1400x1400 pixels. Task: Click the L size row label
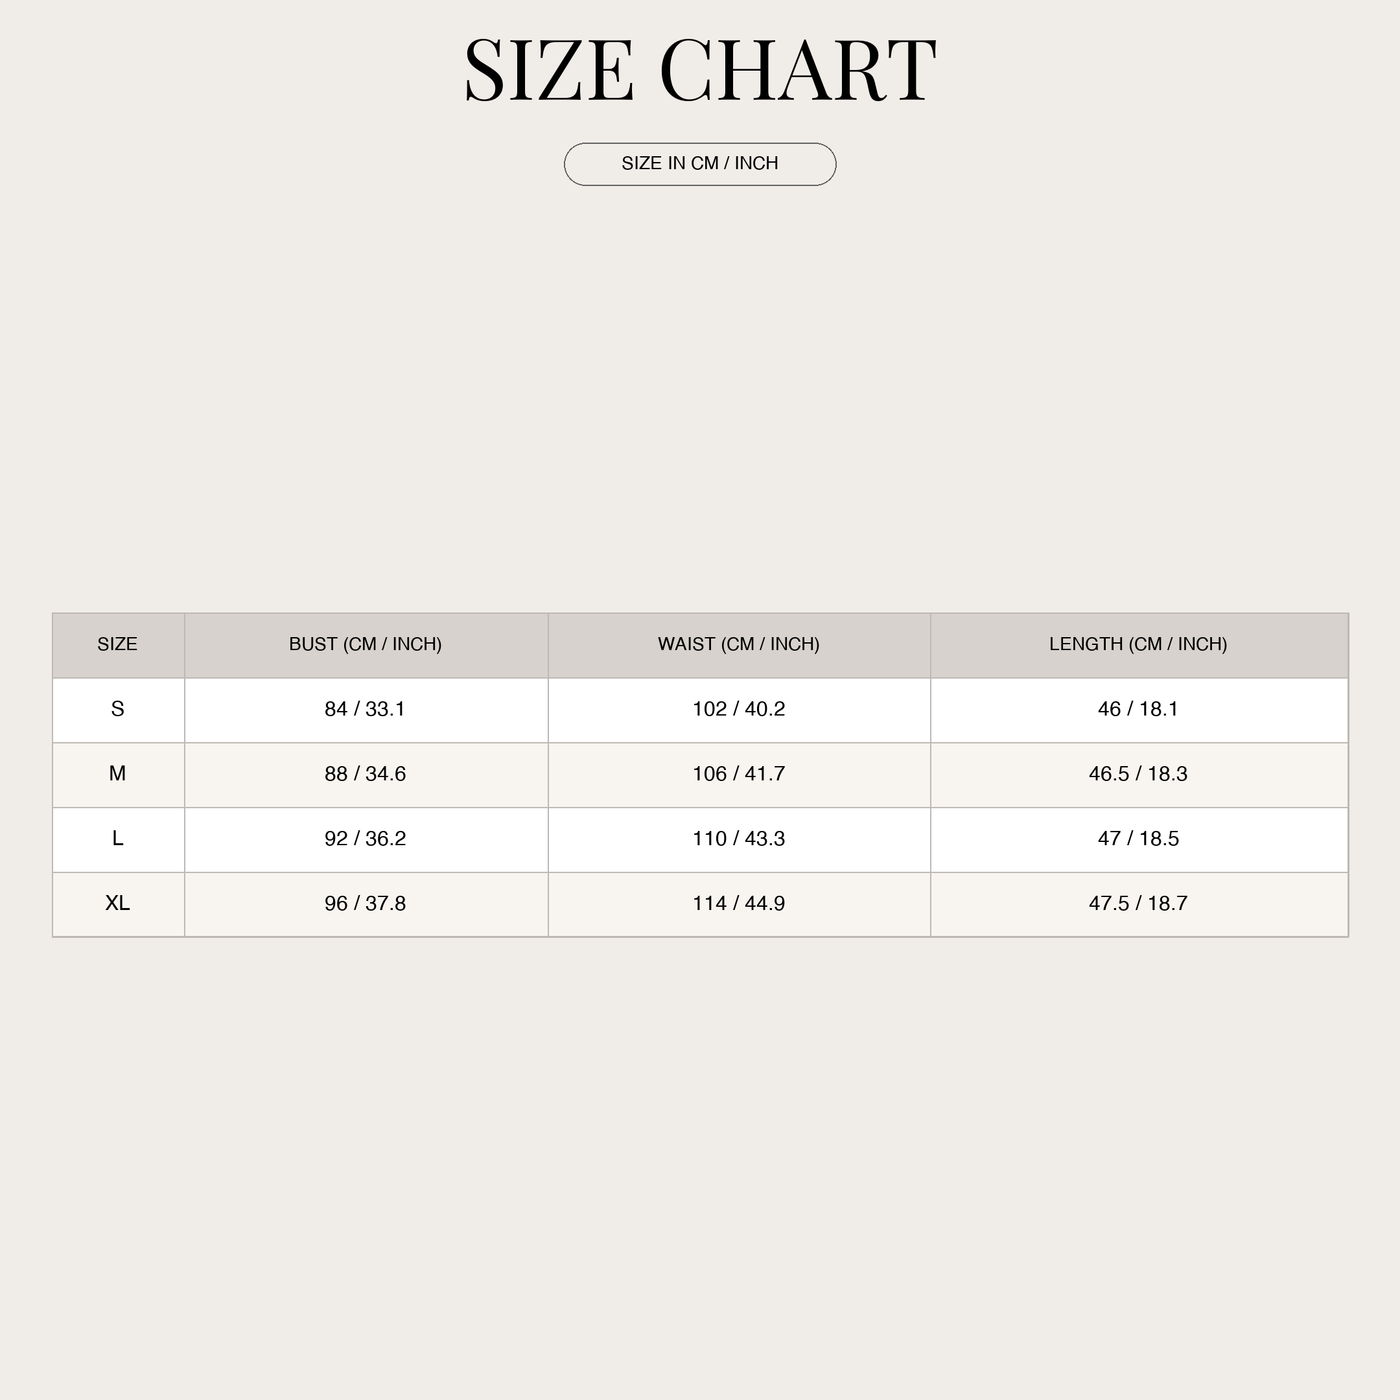(x=117, y=839)
